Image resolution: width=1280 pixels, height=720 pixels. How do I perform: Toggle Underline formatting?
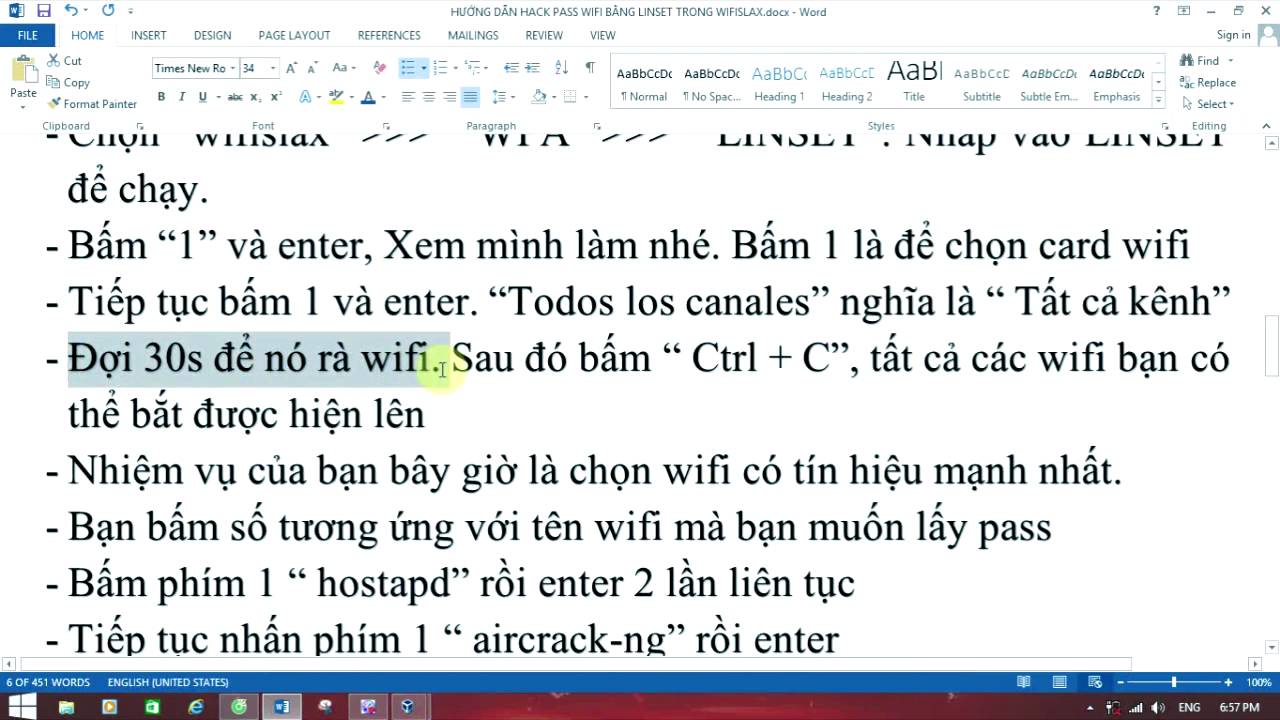click(x=203, y=97)
